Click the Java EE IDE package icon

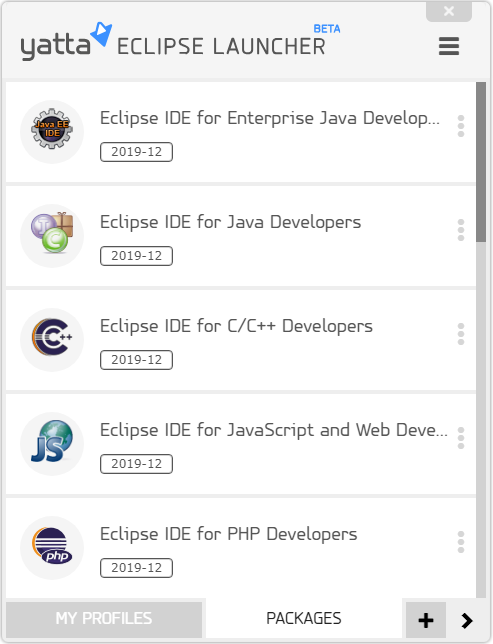(52, 132)
